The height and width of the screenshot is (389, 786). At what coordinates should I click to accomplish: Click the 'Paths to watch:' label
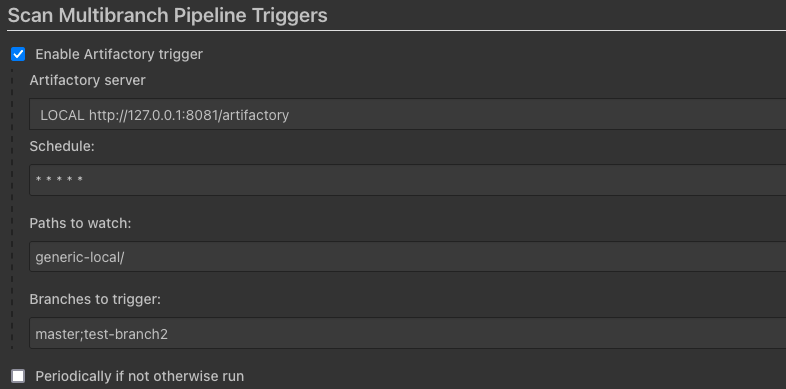pyautogui.click(x=80, y=223)
